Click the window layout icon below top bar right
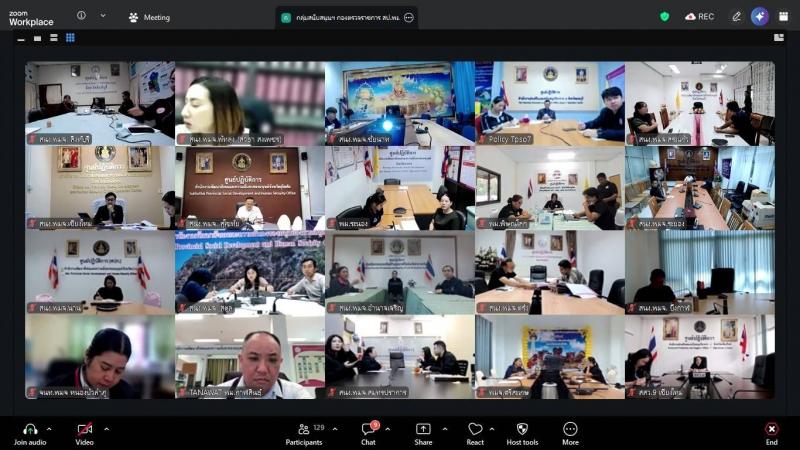Viewport: 800px width, 450px height. (x=779, y=37)
